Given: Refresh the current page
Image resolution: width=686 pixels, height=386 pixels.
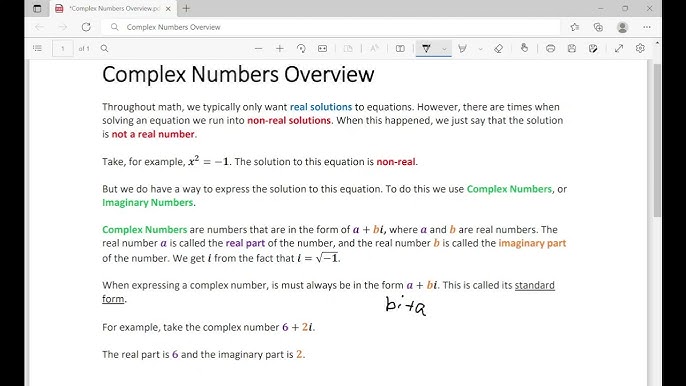Looking at the screenshot, I should click(86, 27).
